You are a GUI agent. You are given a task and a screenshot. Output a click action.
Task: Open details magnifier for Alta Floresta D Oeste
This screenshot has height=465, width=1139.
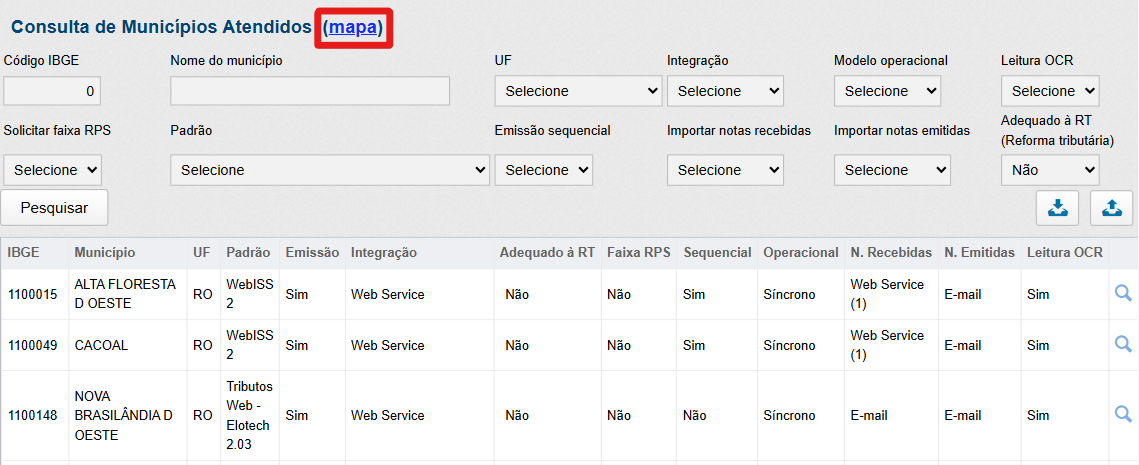click(1122, 293)
